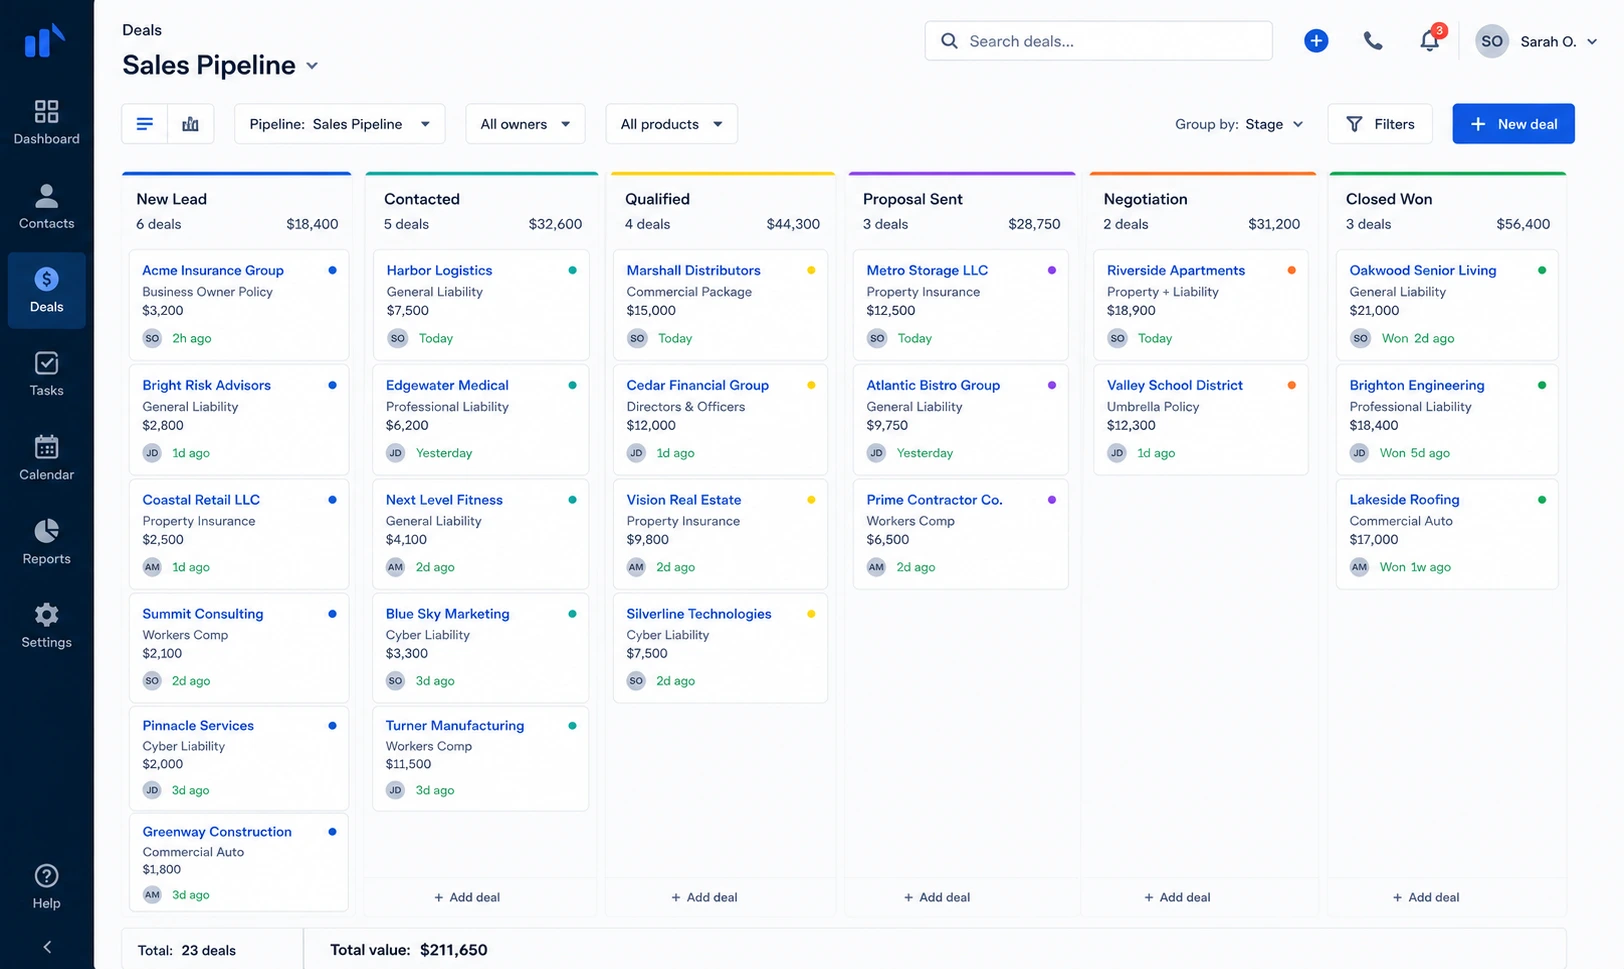Click AM avatar on Coastal Retail LLC card

pyautogui.click(x=152, y=567)
